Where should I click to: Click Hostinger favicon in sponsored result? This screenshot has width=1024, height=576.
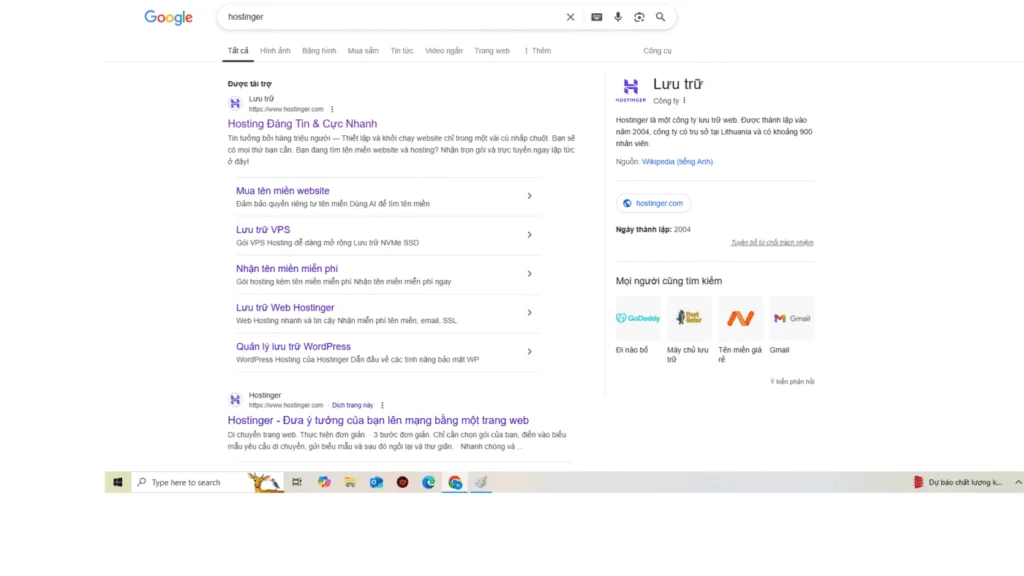point(235,103)
